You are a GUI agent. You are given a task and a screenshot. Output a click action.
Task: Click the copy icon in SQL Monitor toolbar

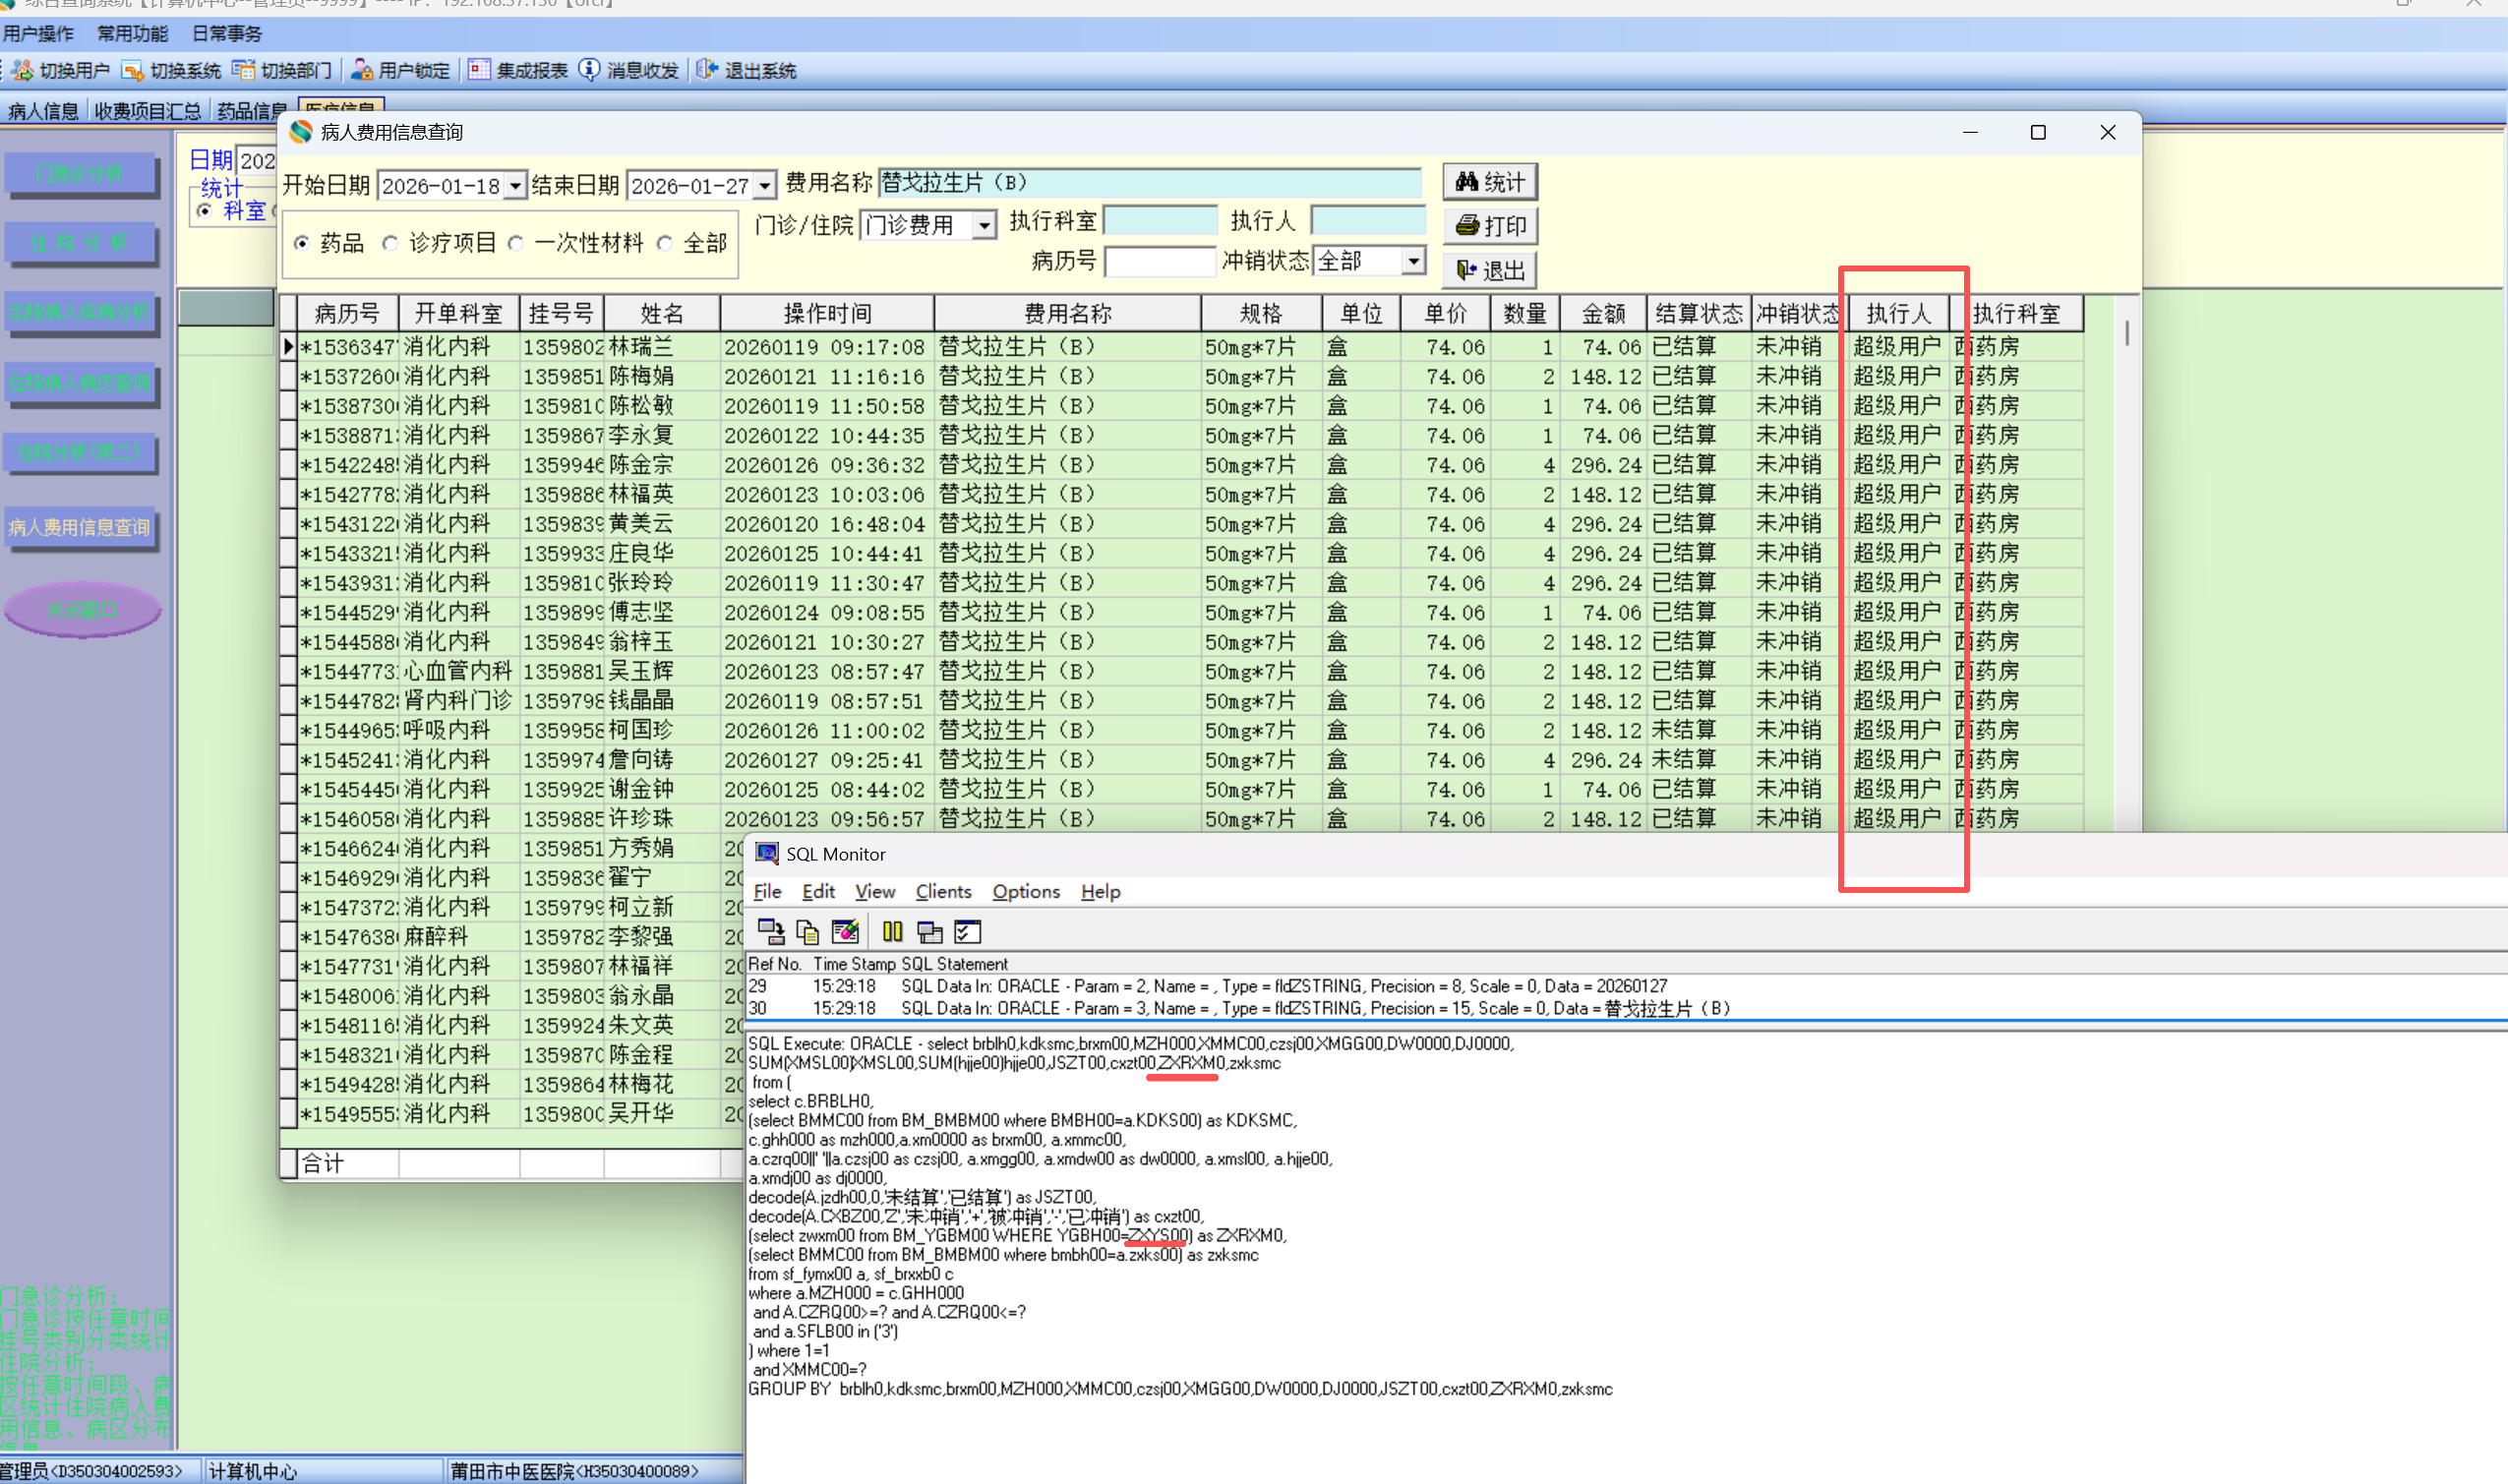click(x=807, y=932)
